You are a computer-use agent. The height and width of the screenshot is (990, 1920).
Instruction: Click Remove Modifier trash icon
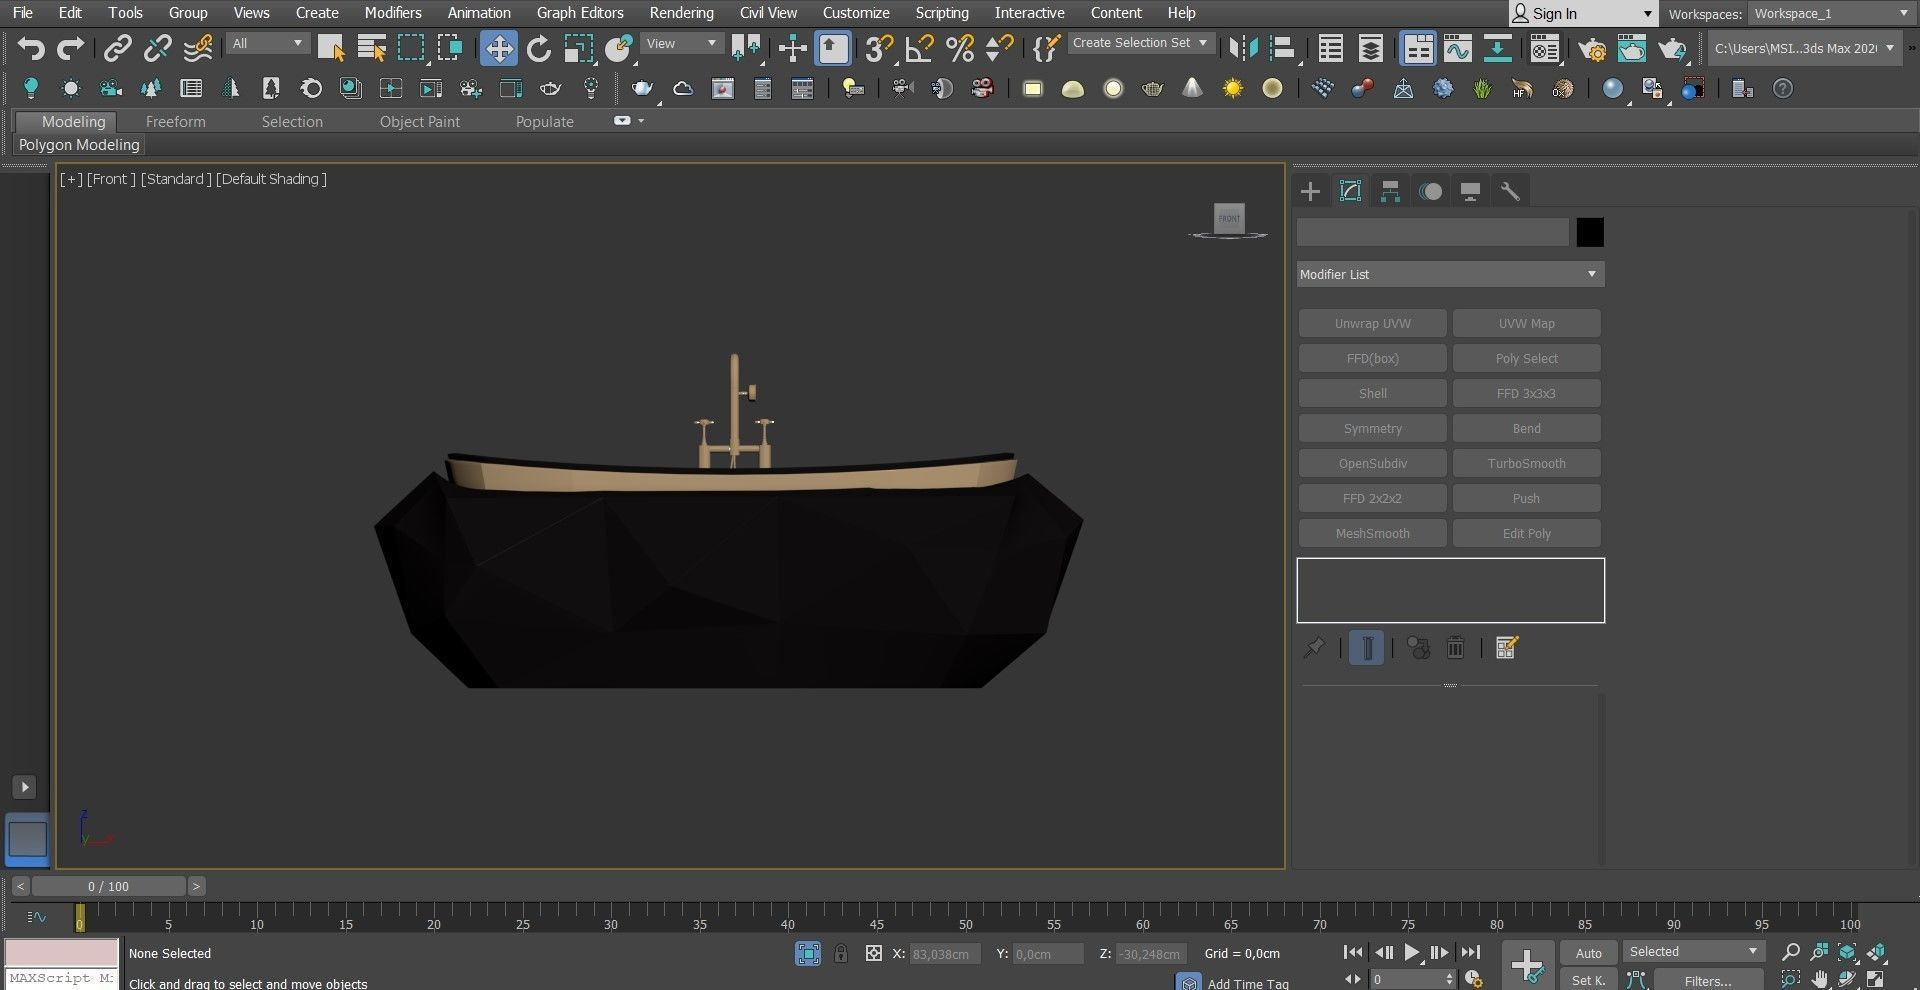tap(1456, 648)
